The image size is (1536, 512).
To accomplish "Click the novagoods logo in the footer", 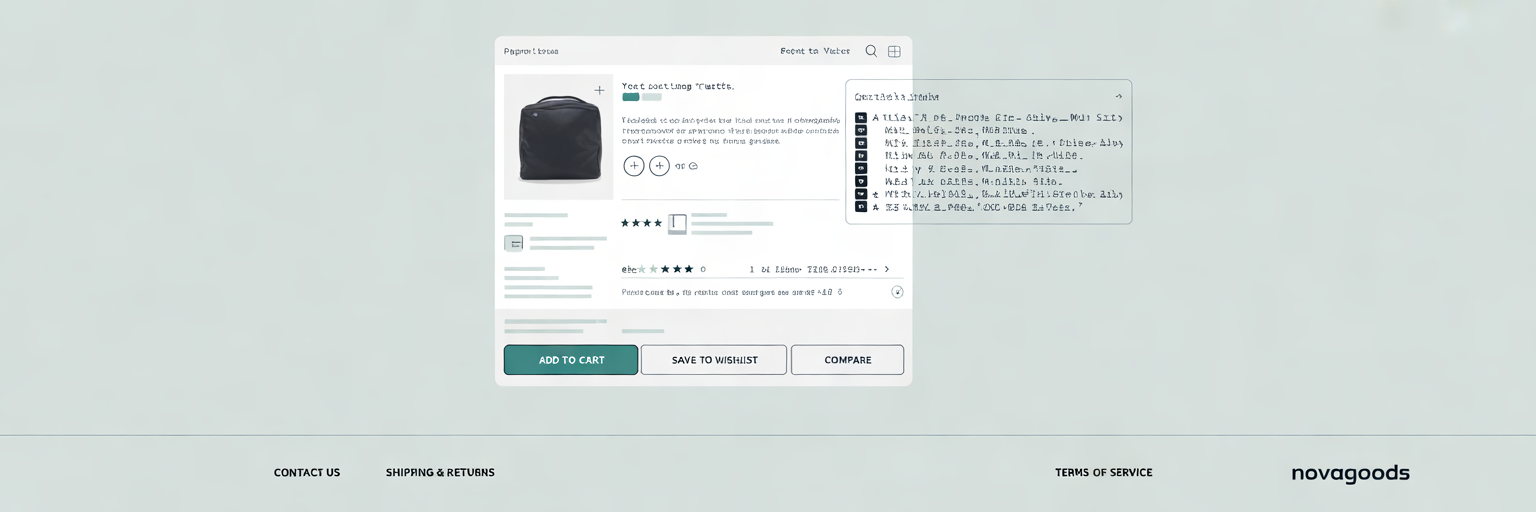I will (1351, 474).
